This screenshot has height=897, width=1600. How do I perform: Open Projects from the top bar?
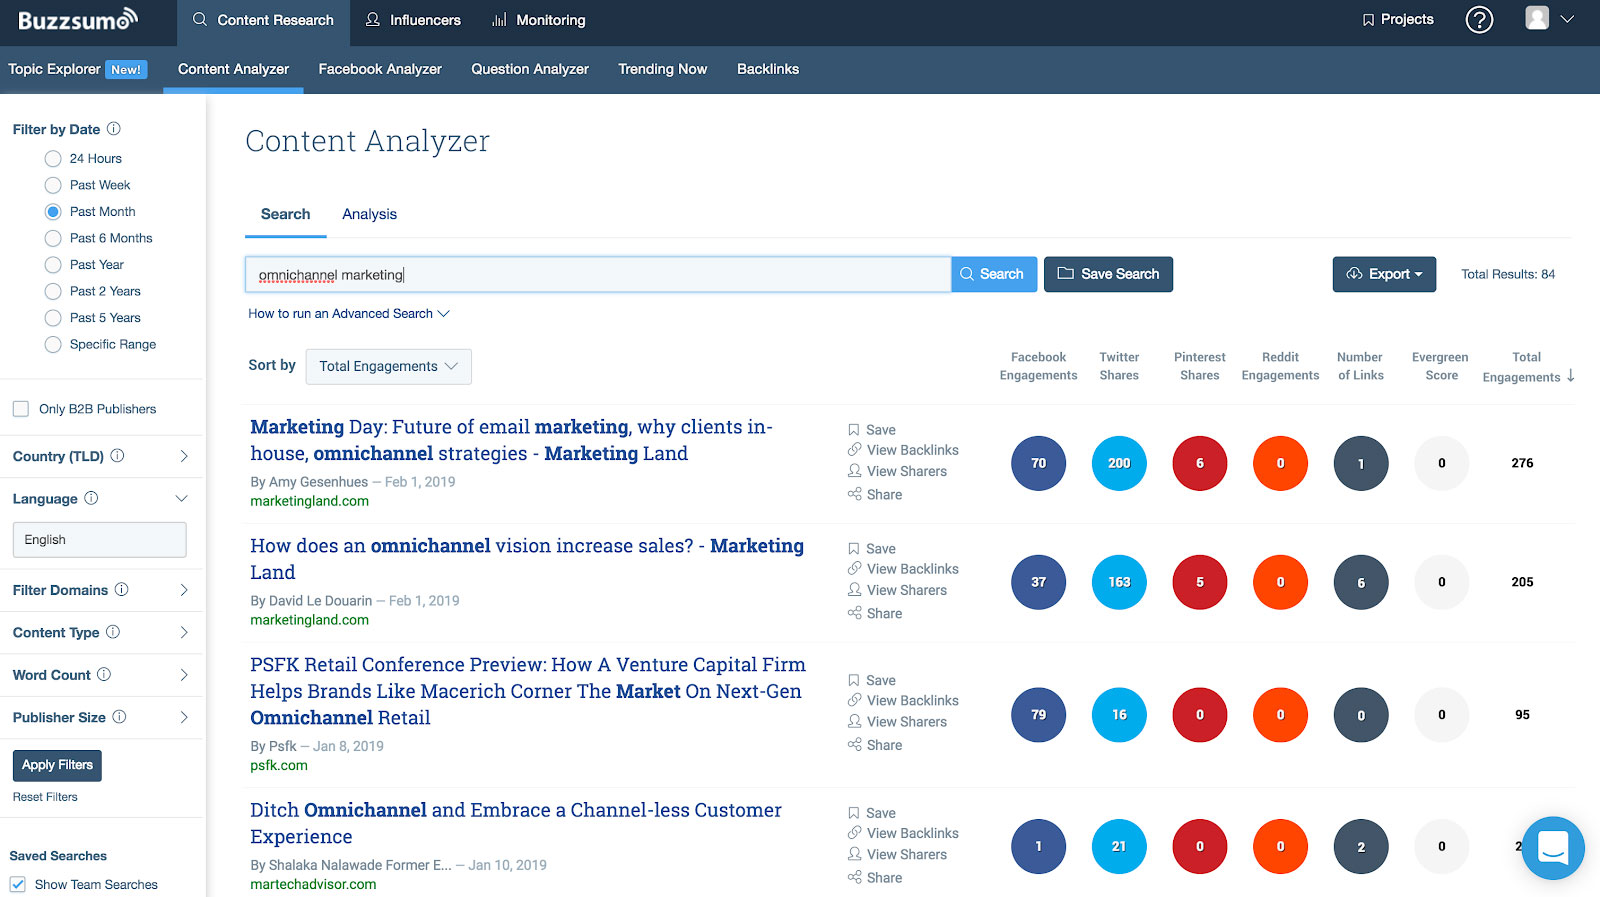pyautogui.click(x=1397, y=19)
